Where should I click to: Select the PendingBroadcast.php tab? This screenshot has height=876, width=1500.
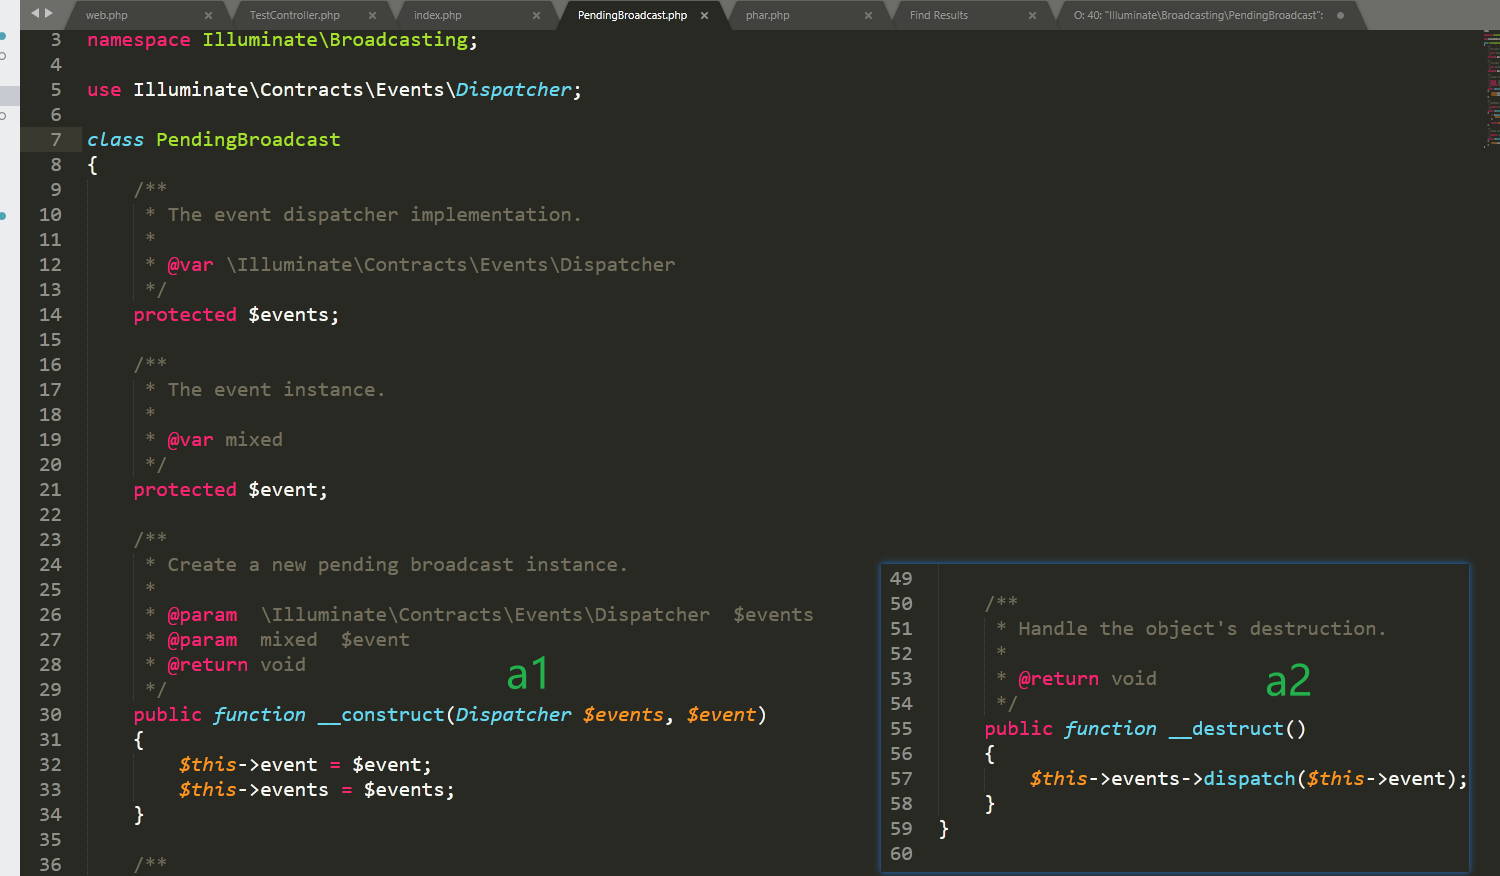(x=632, y=15)
